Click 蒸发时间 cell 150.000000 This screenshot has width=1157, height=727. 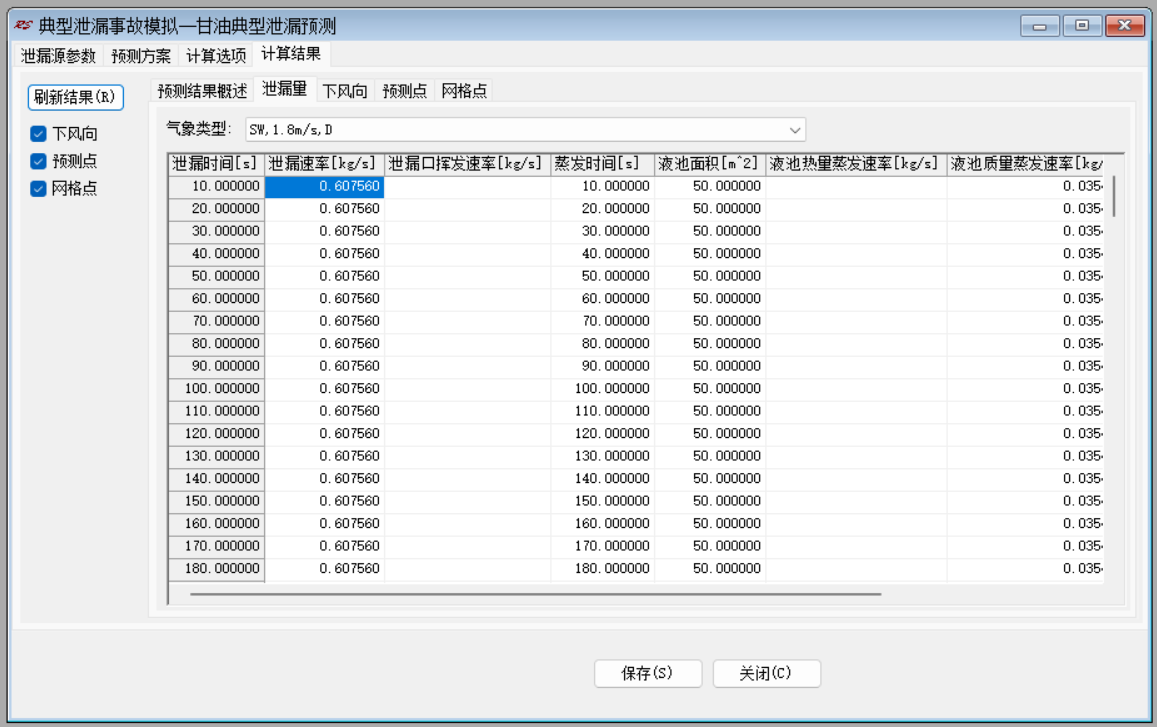[602, 501]
